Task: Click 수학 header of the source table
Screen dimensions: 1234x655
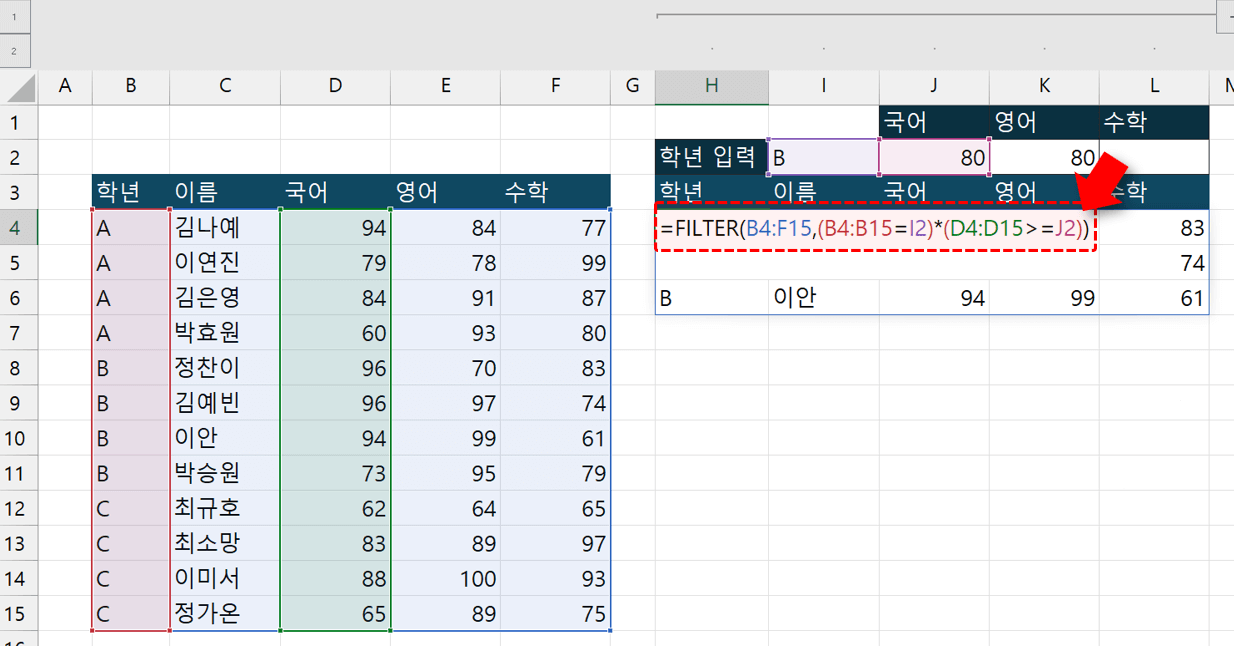Action: tap(555, 192)
